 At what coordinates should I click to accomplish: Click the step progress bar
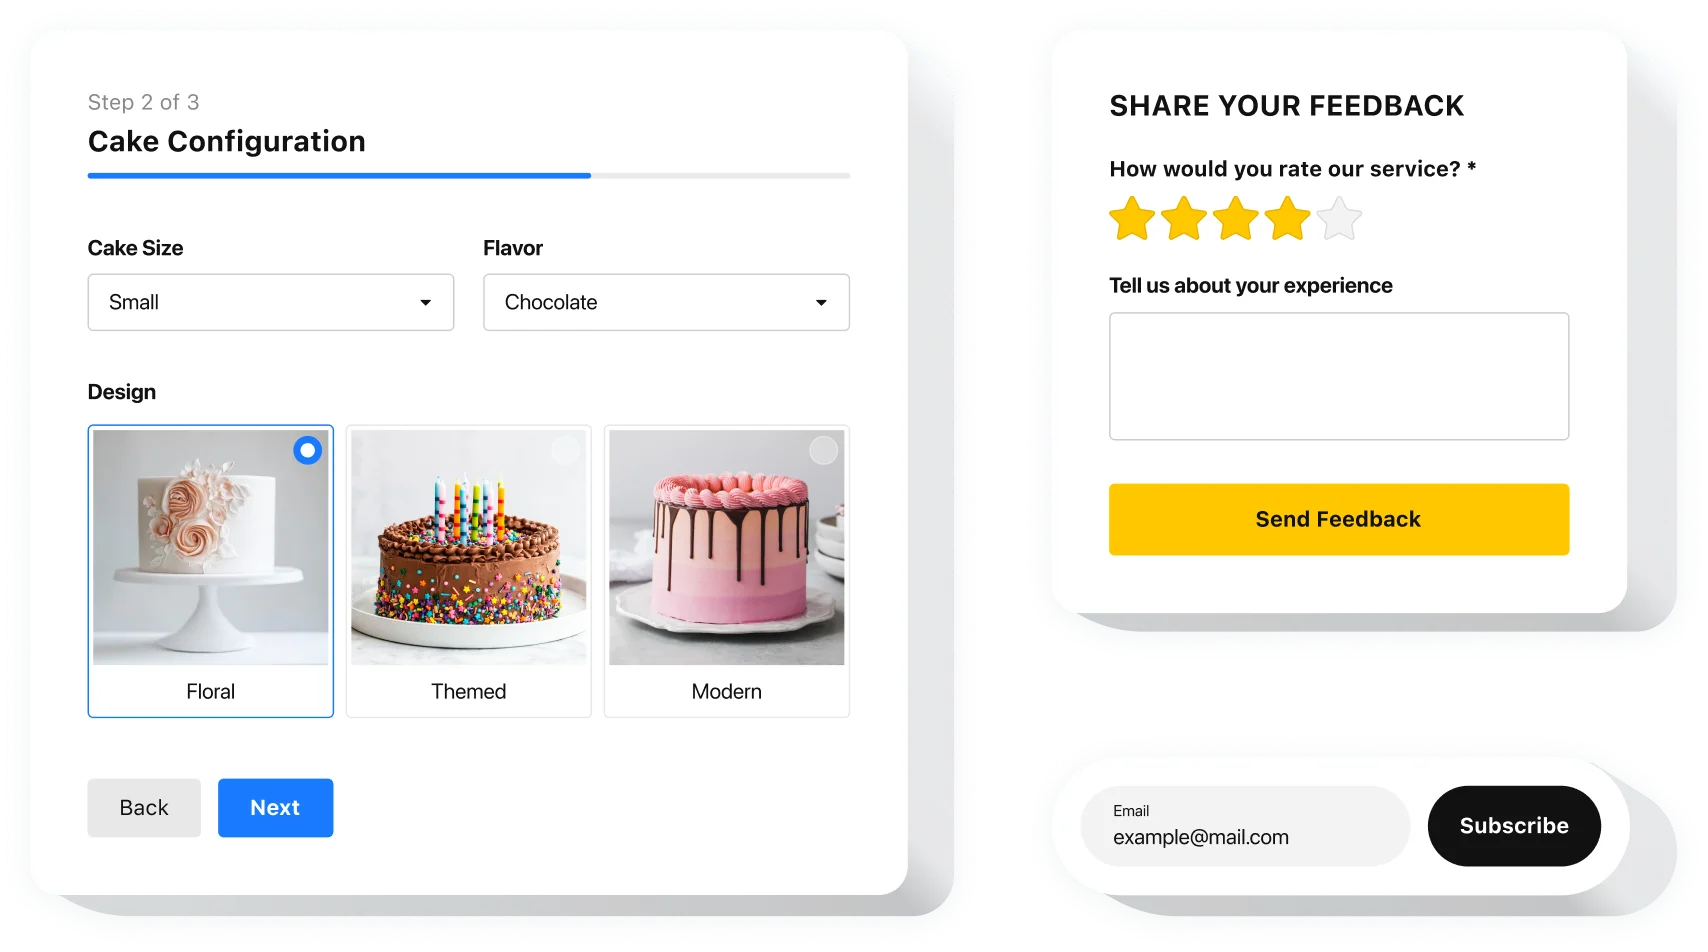tap(469, 176)
